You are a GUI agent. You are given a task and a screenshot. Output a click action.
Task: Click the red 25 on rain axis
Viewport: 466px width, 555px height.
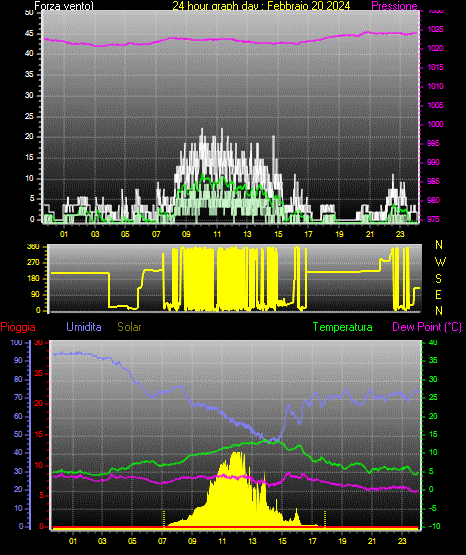coord(39,373)
